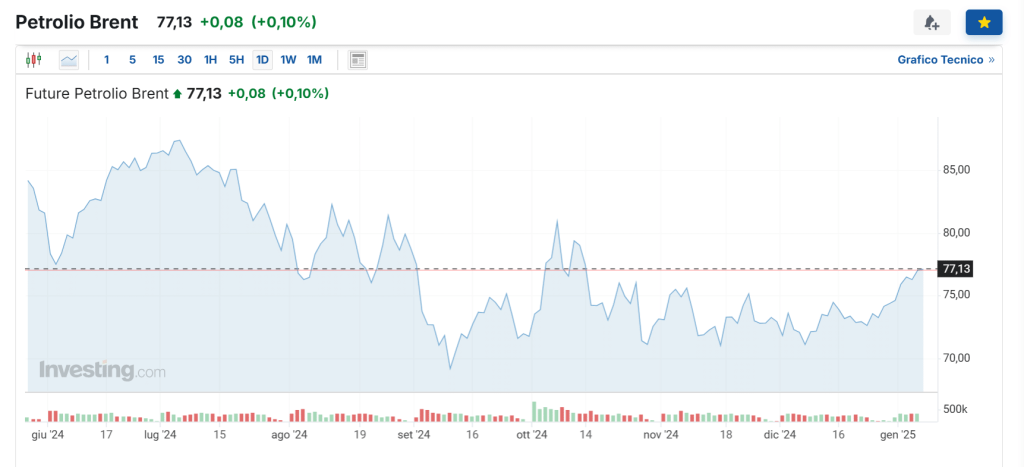
Task: Select the 30 minute interval
Action: point(184,60)
